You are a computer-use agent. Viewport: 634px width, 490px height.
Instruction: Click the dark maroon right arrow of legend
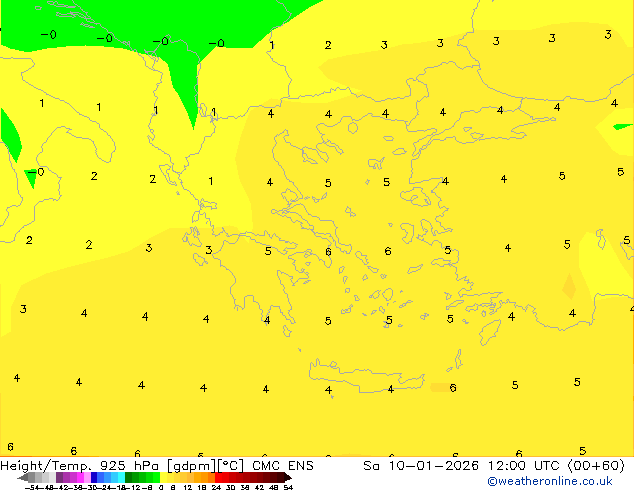[x=287, y=478]
